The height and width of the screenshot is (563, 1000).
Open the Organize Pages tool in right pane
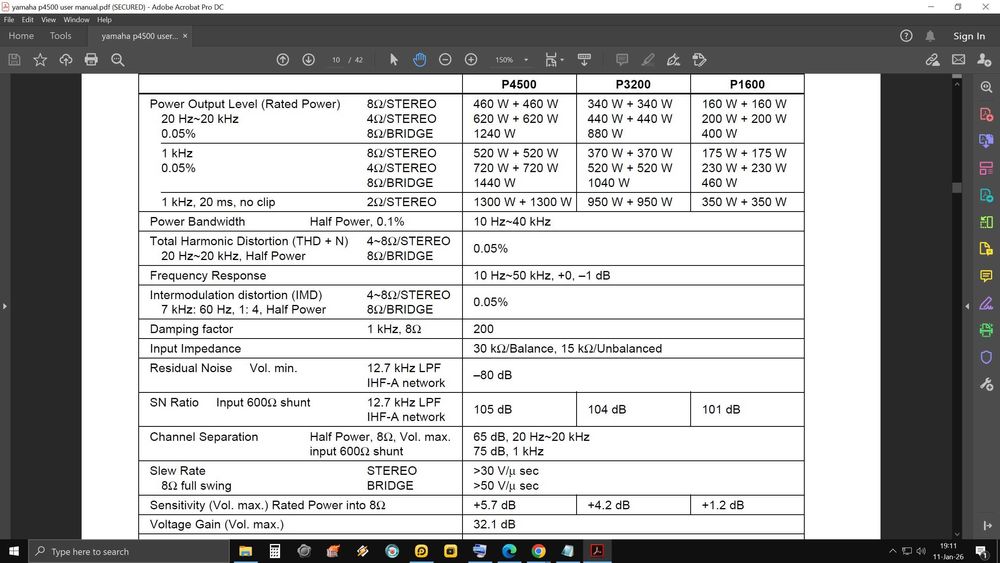986,168
